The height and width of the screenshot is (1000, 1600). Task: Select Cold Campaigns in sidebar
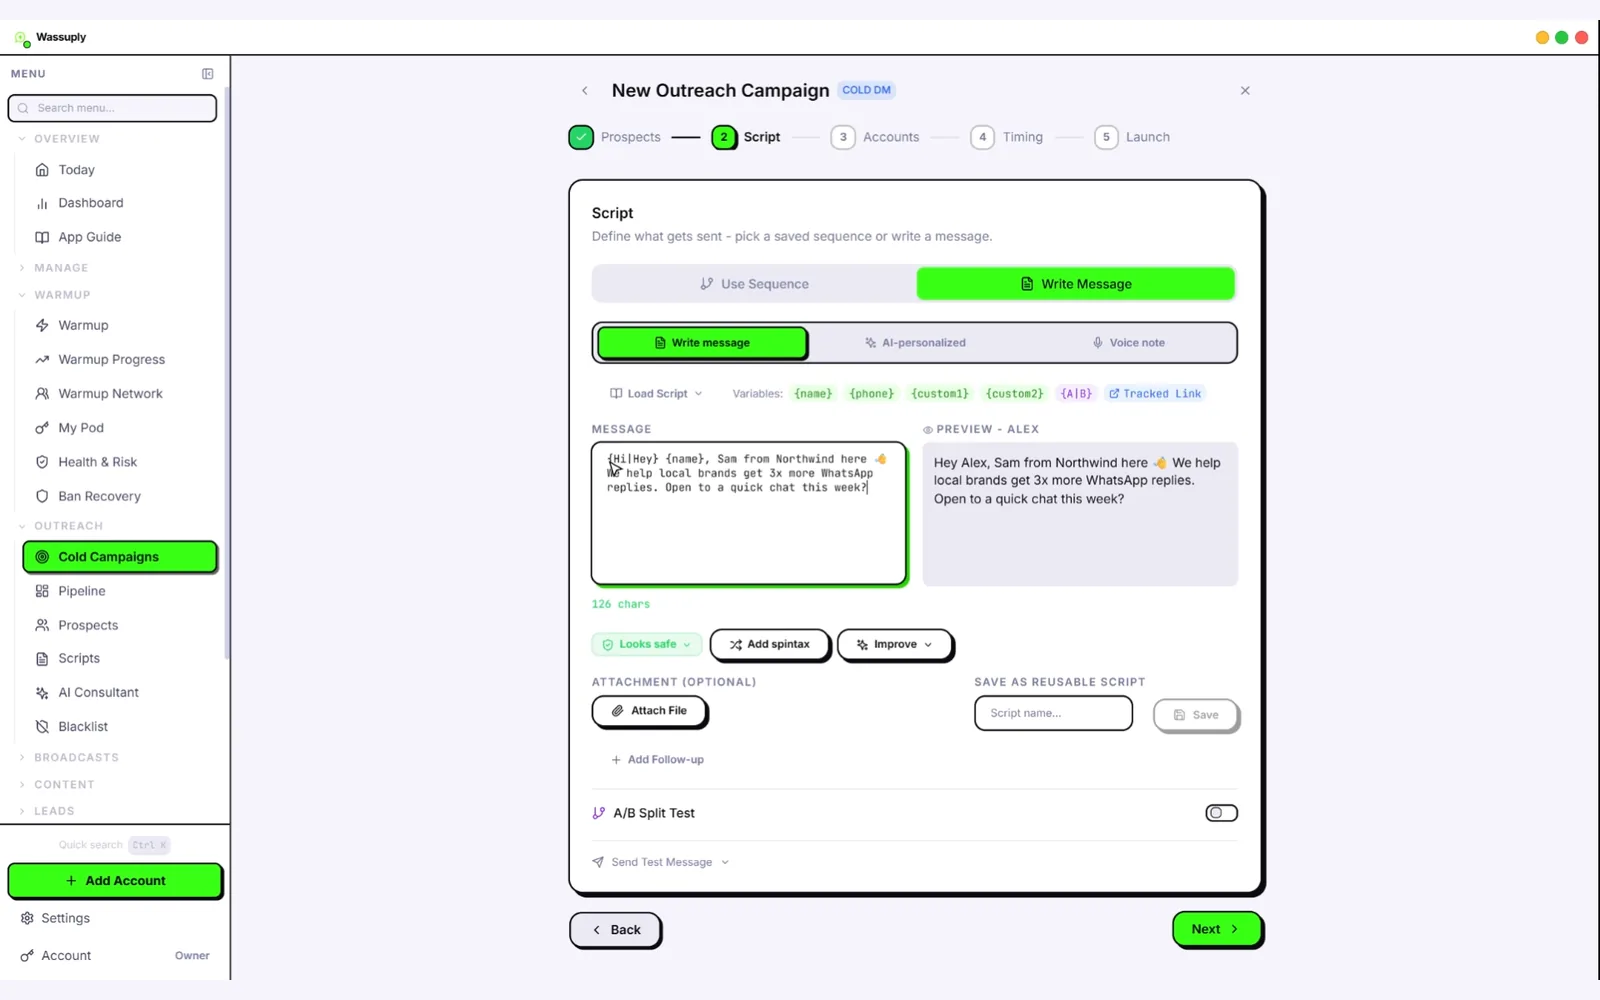pyautogui.click(x=119, y=557)
